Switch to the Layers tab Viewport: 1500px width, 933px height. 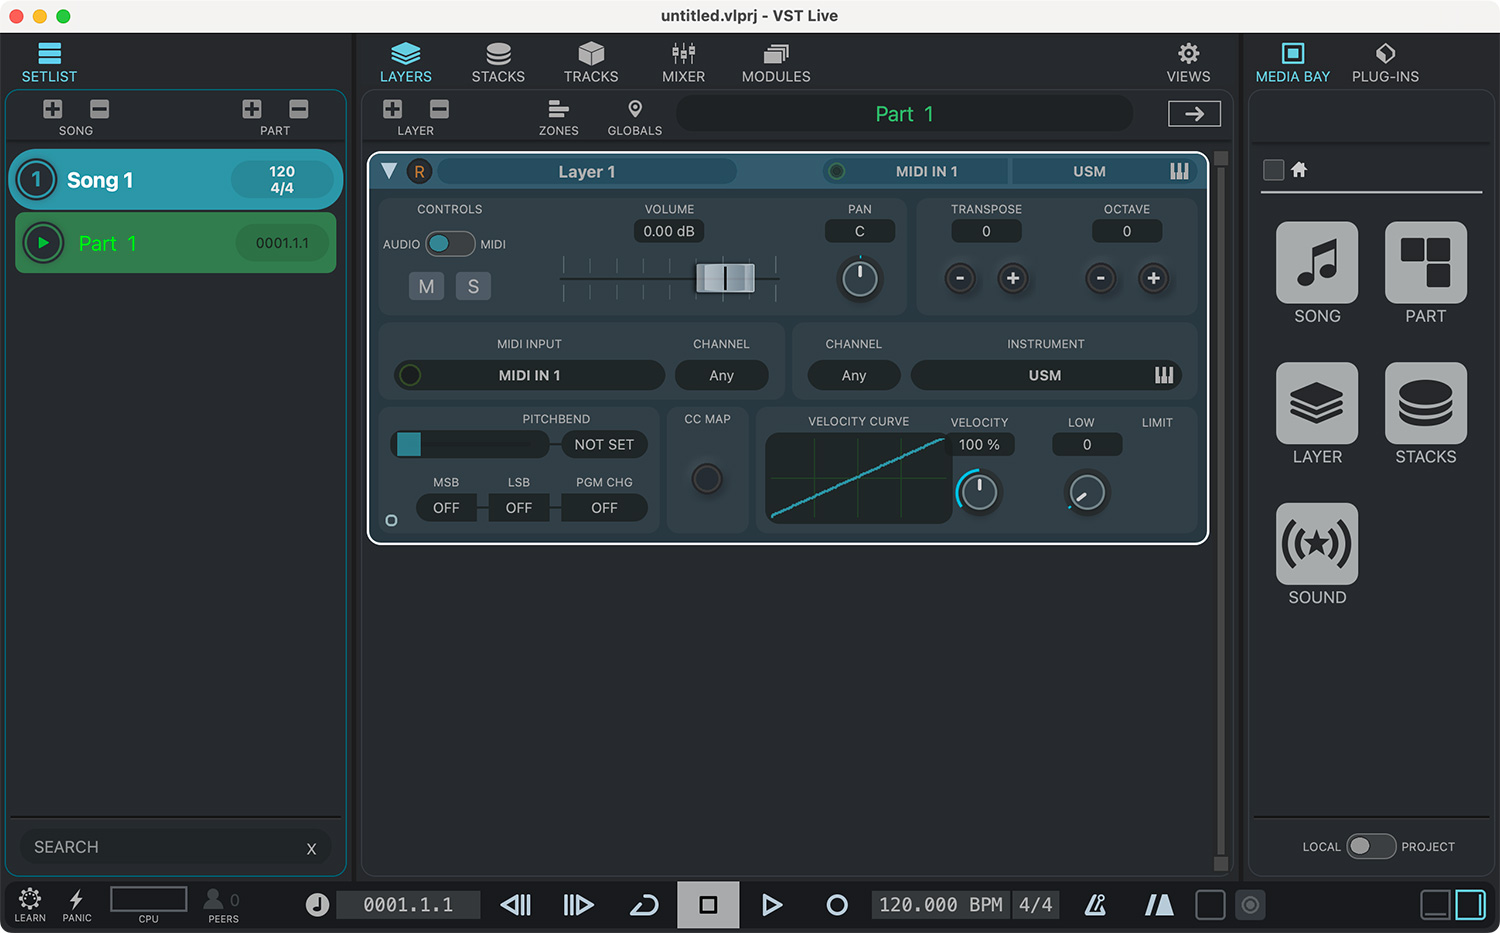point(406,60)
